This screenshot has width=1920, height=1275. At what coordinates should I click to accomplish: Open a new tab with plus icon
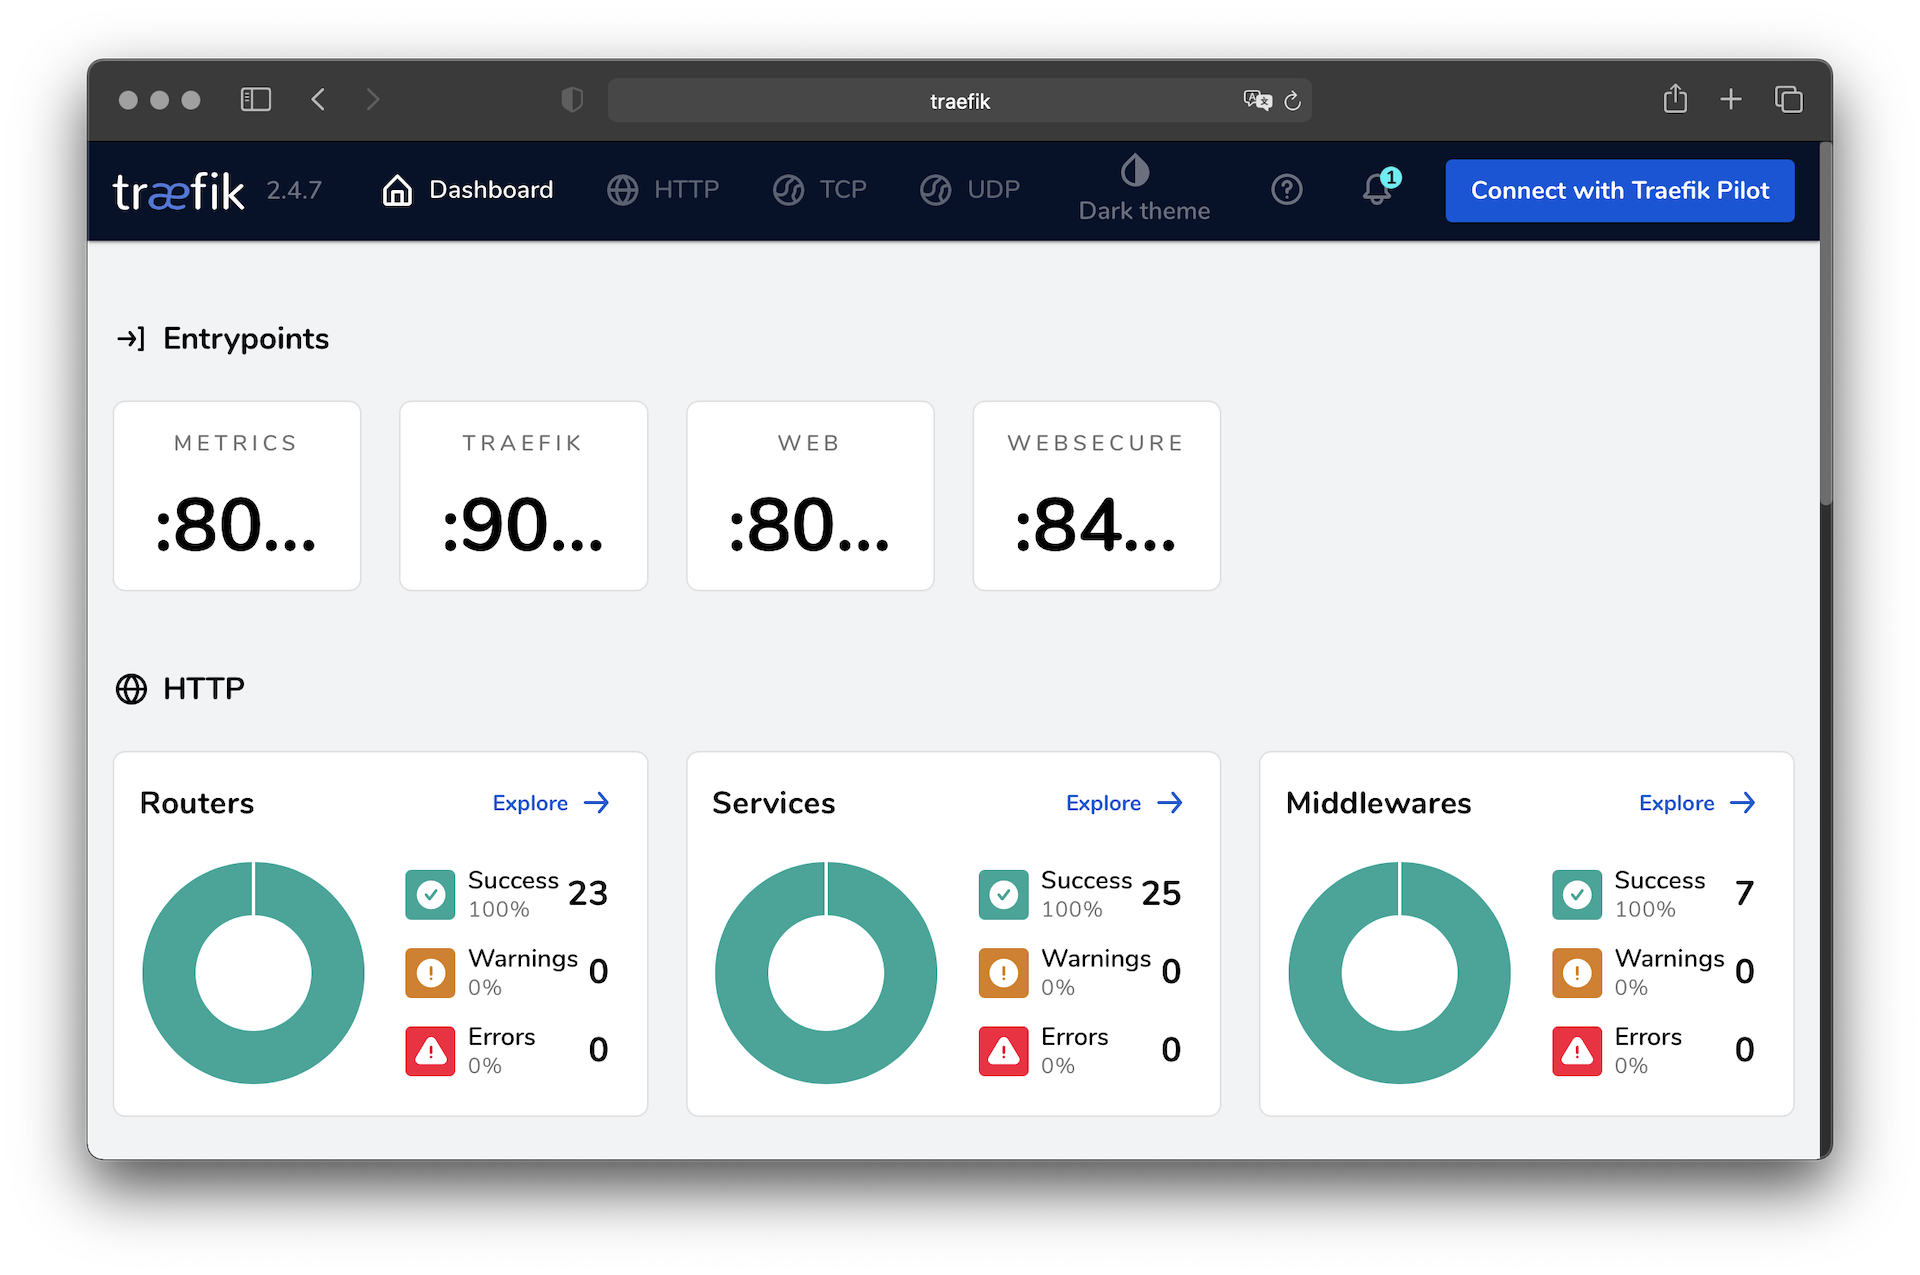click(1731, 99)
